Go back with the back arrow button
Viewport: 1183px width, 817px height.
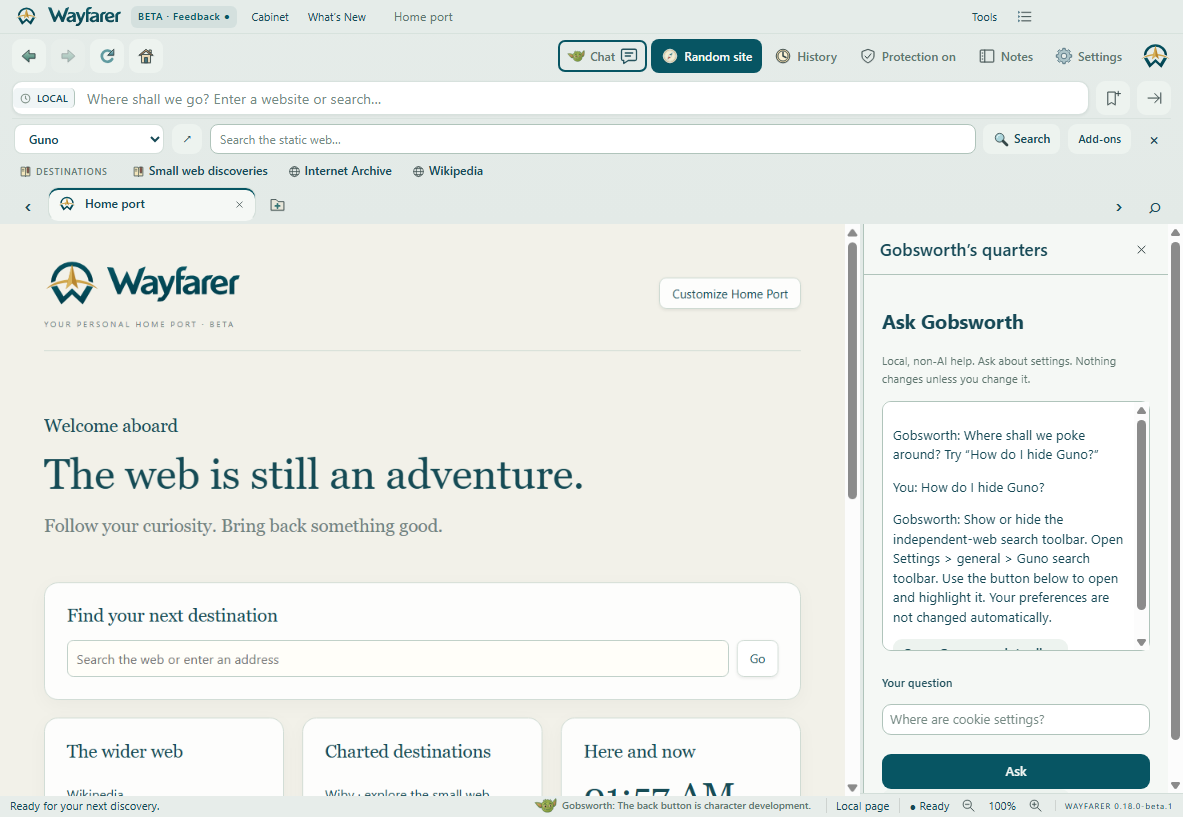(x=29, y=57)
